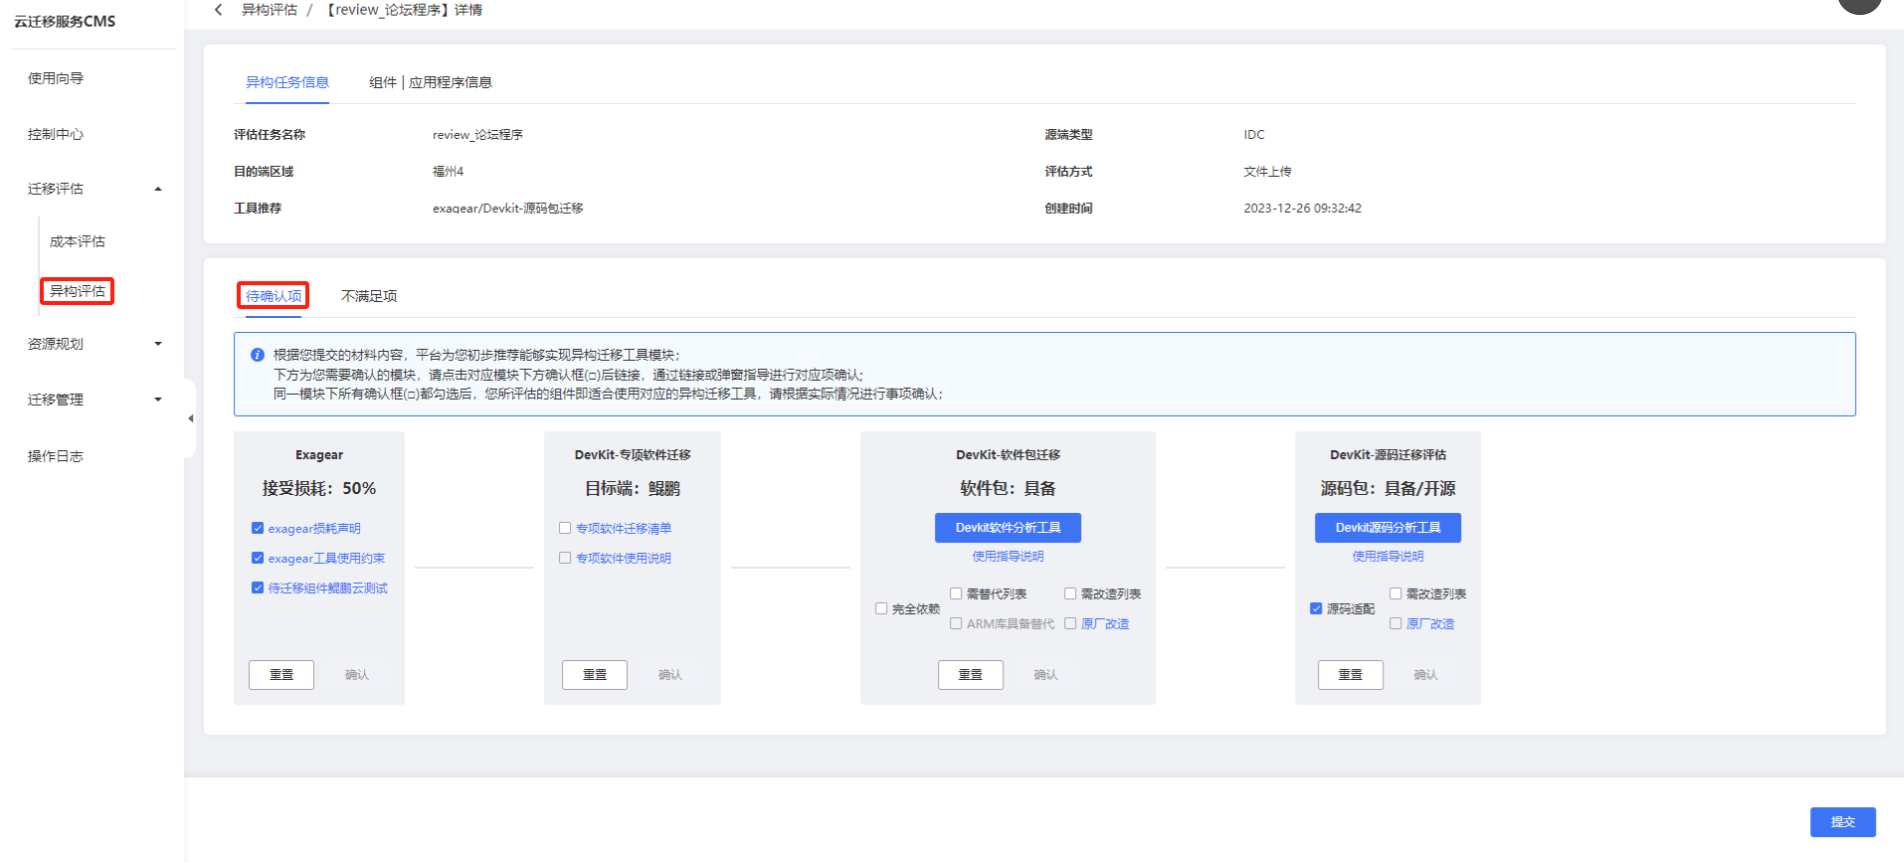Click the blue info icon in notice banner
The width and height of the screenshot is (1904, 863).
pyautogui.click(x=257, y=355)
